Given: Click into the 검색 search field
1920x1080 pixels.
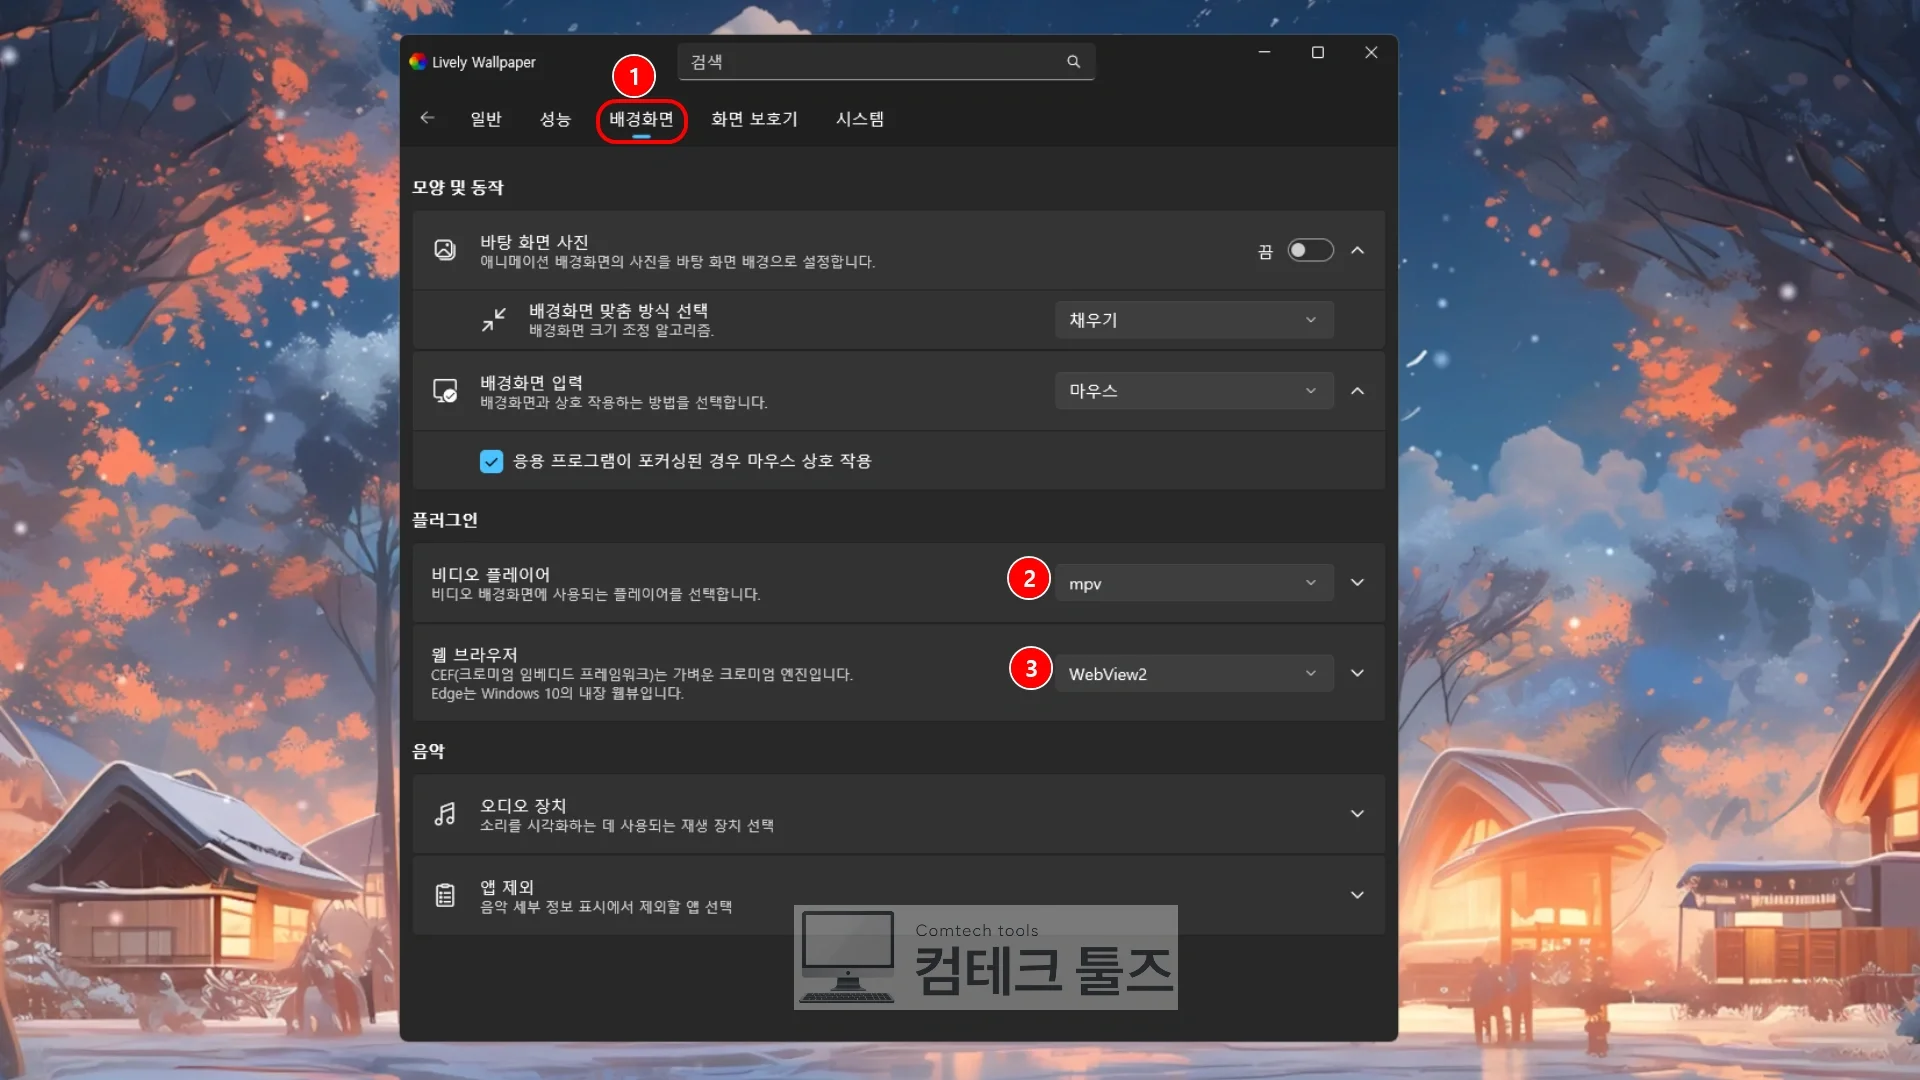Looking at the screenshot, I should coord(886,62).
